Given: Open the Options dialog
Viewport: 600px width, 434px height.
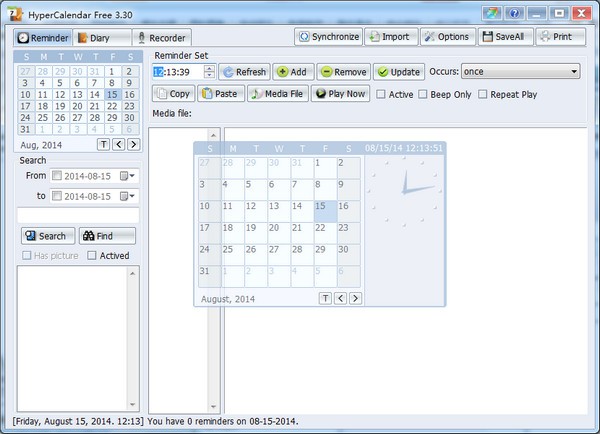Looking at the screenshot, I should tap(448, 37).
